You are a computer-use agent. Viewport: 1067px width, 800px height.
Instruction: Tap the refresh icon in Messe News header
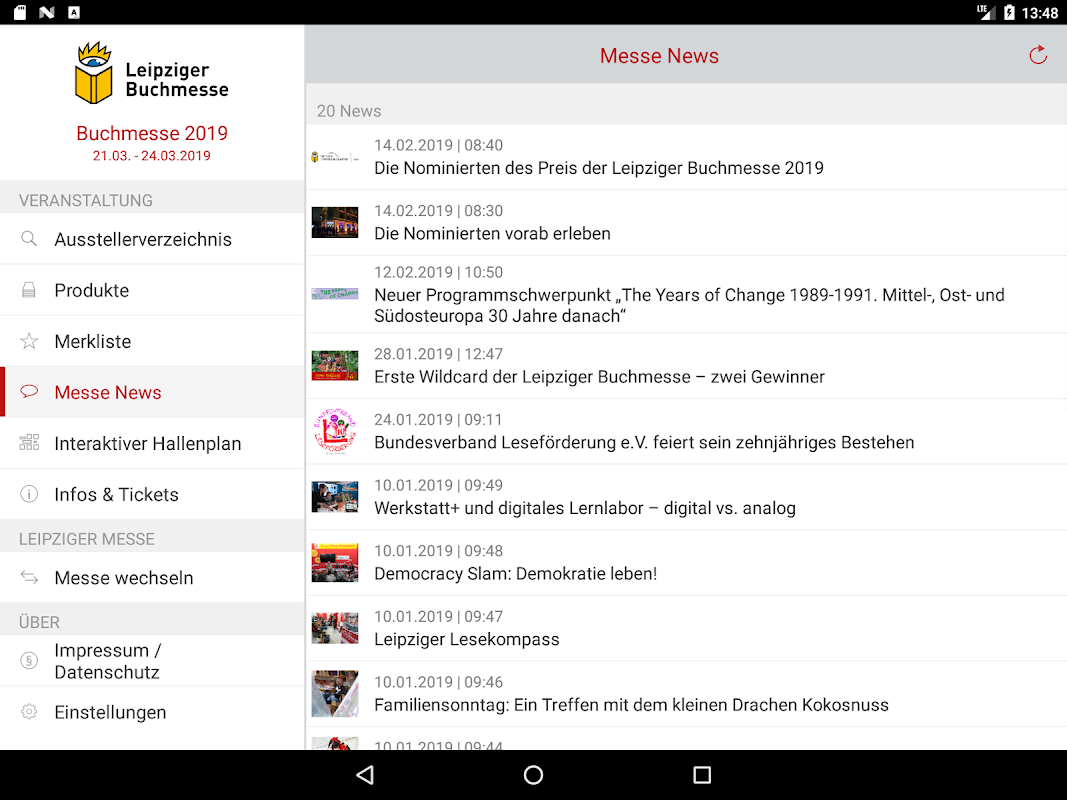[x=1037, y=55]
